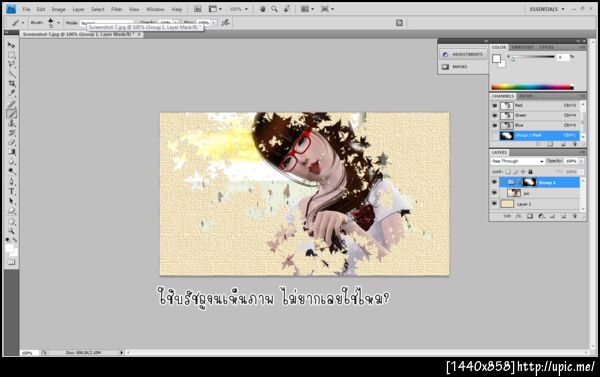Screen dimensions: 600x377
Task: Open the File menu
Action: (x=26, y=9)
